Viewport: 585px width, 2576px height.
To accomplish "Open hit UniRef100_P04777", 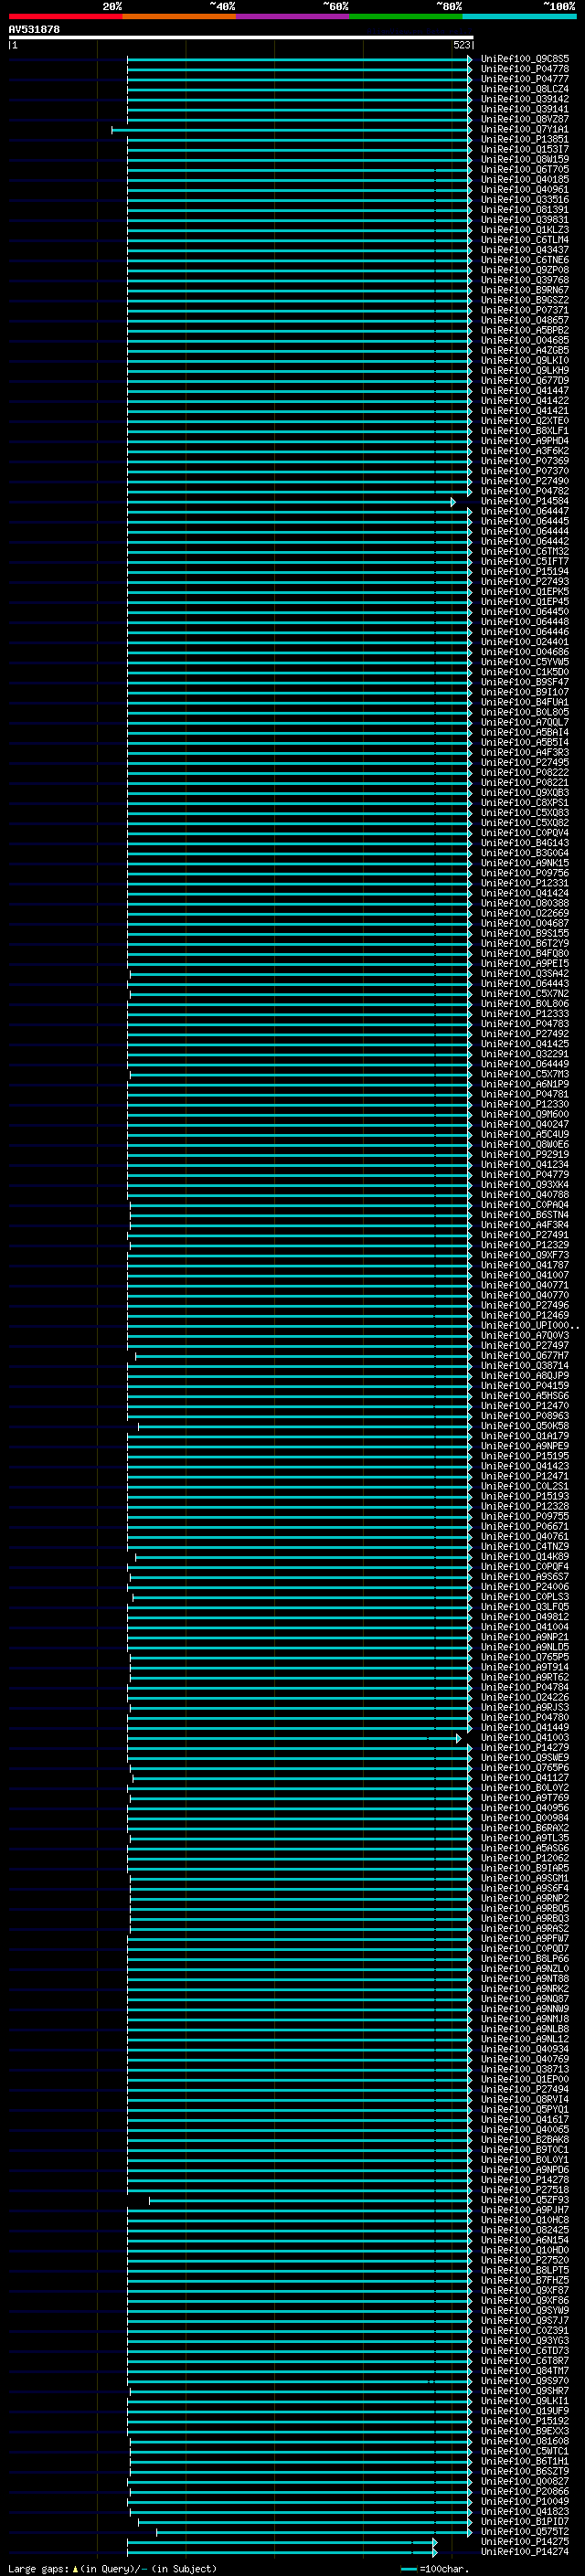I will point(524,79).
